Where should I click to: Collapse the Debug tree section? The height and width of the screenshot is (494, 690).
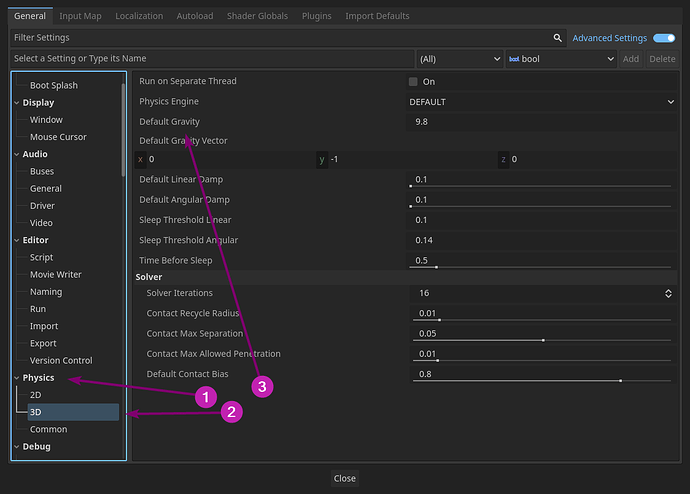click(17, 446)
